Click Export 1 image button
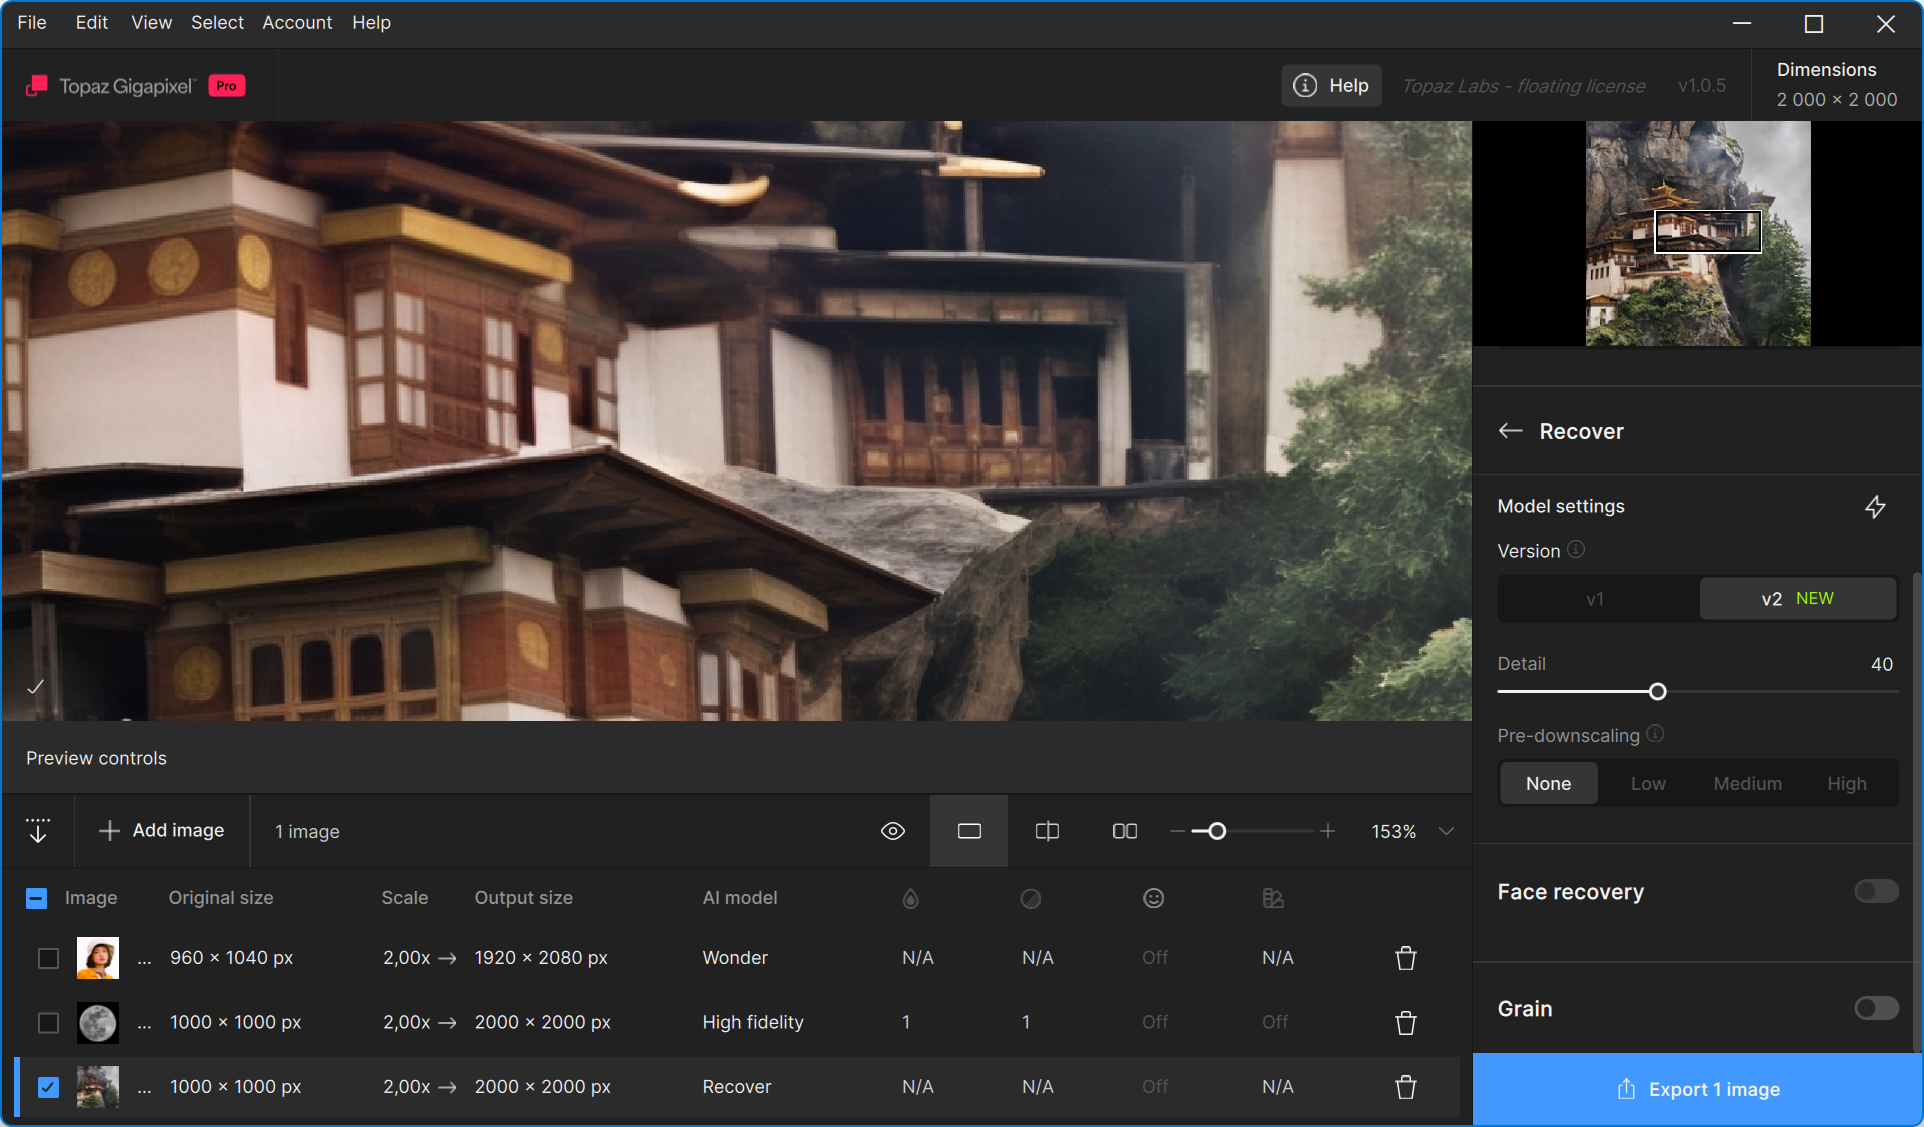The height and width of the screenshot is (1127, 1924). click(1698, 1089)
